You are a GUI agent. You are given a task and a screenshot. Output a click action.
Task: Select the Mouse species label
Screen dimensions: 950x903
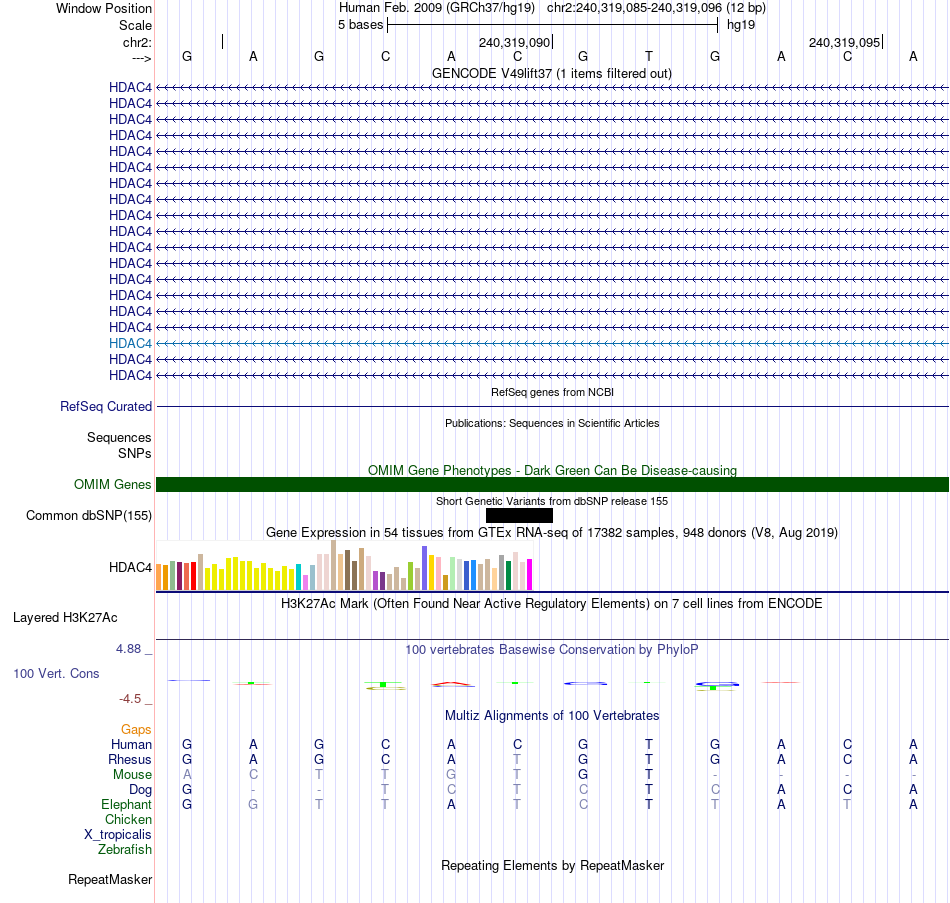[x=132, y=775]
